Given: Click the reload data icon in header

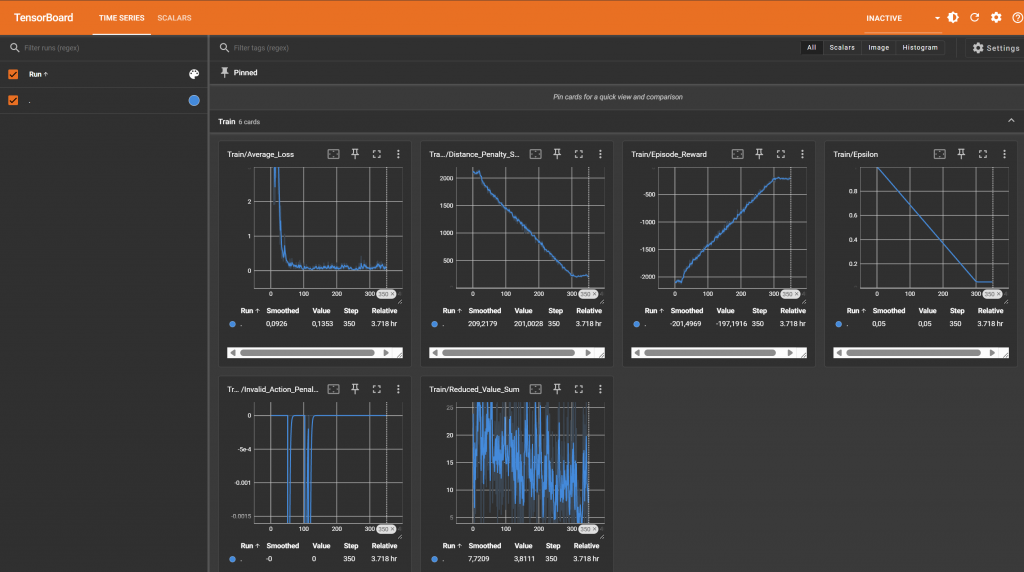Looking at the screenshot, I should coord(974,18).
